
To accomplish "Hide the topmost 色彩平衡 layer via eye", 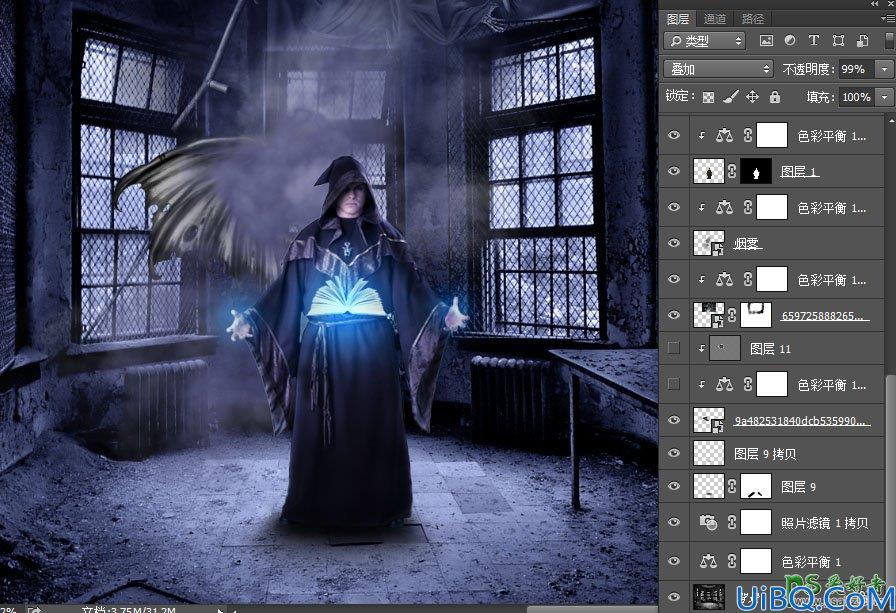I will tap(674, 135).
